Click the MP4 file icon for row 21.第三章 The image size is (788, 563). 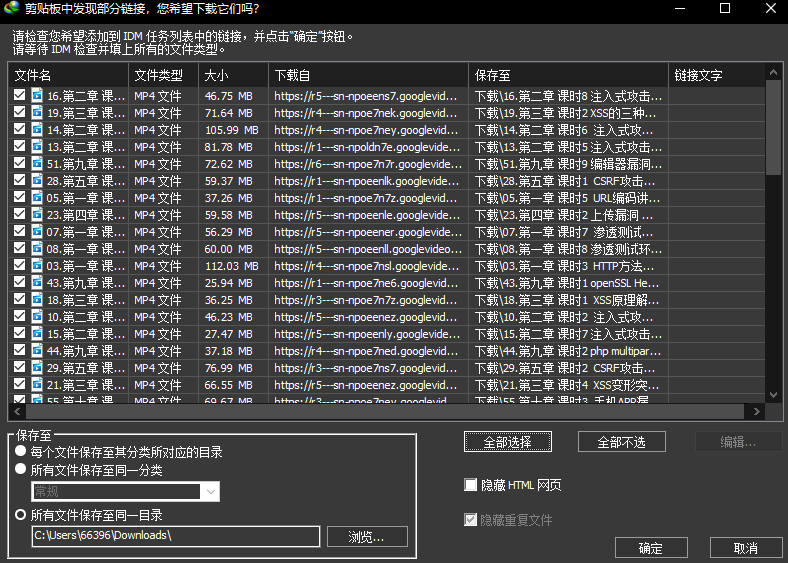coord(37,385)
